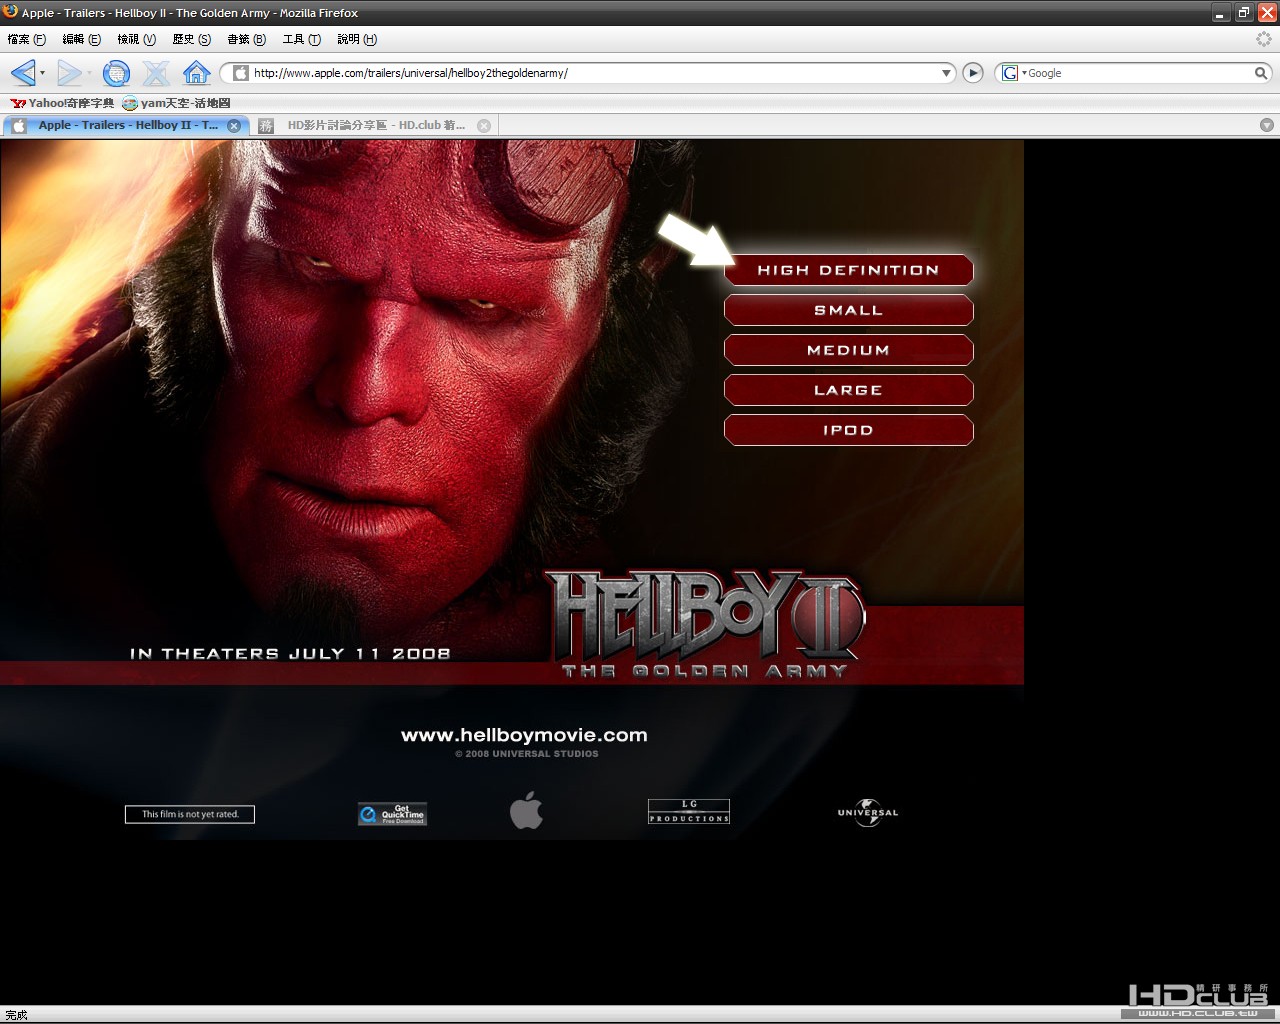The image size is (1280, 1024).
Task: Click the '© 2008 Universal Studios' copyright text
Action: (x=527, y=754)
